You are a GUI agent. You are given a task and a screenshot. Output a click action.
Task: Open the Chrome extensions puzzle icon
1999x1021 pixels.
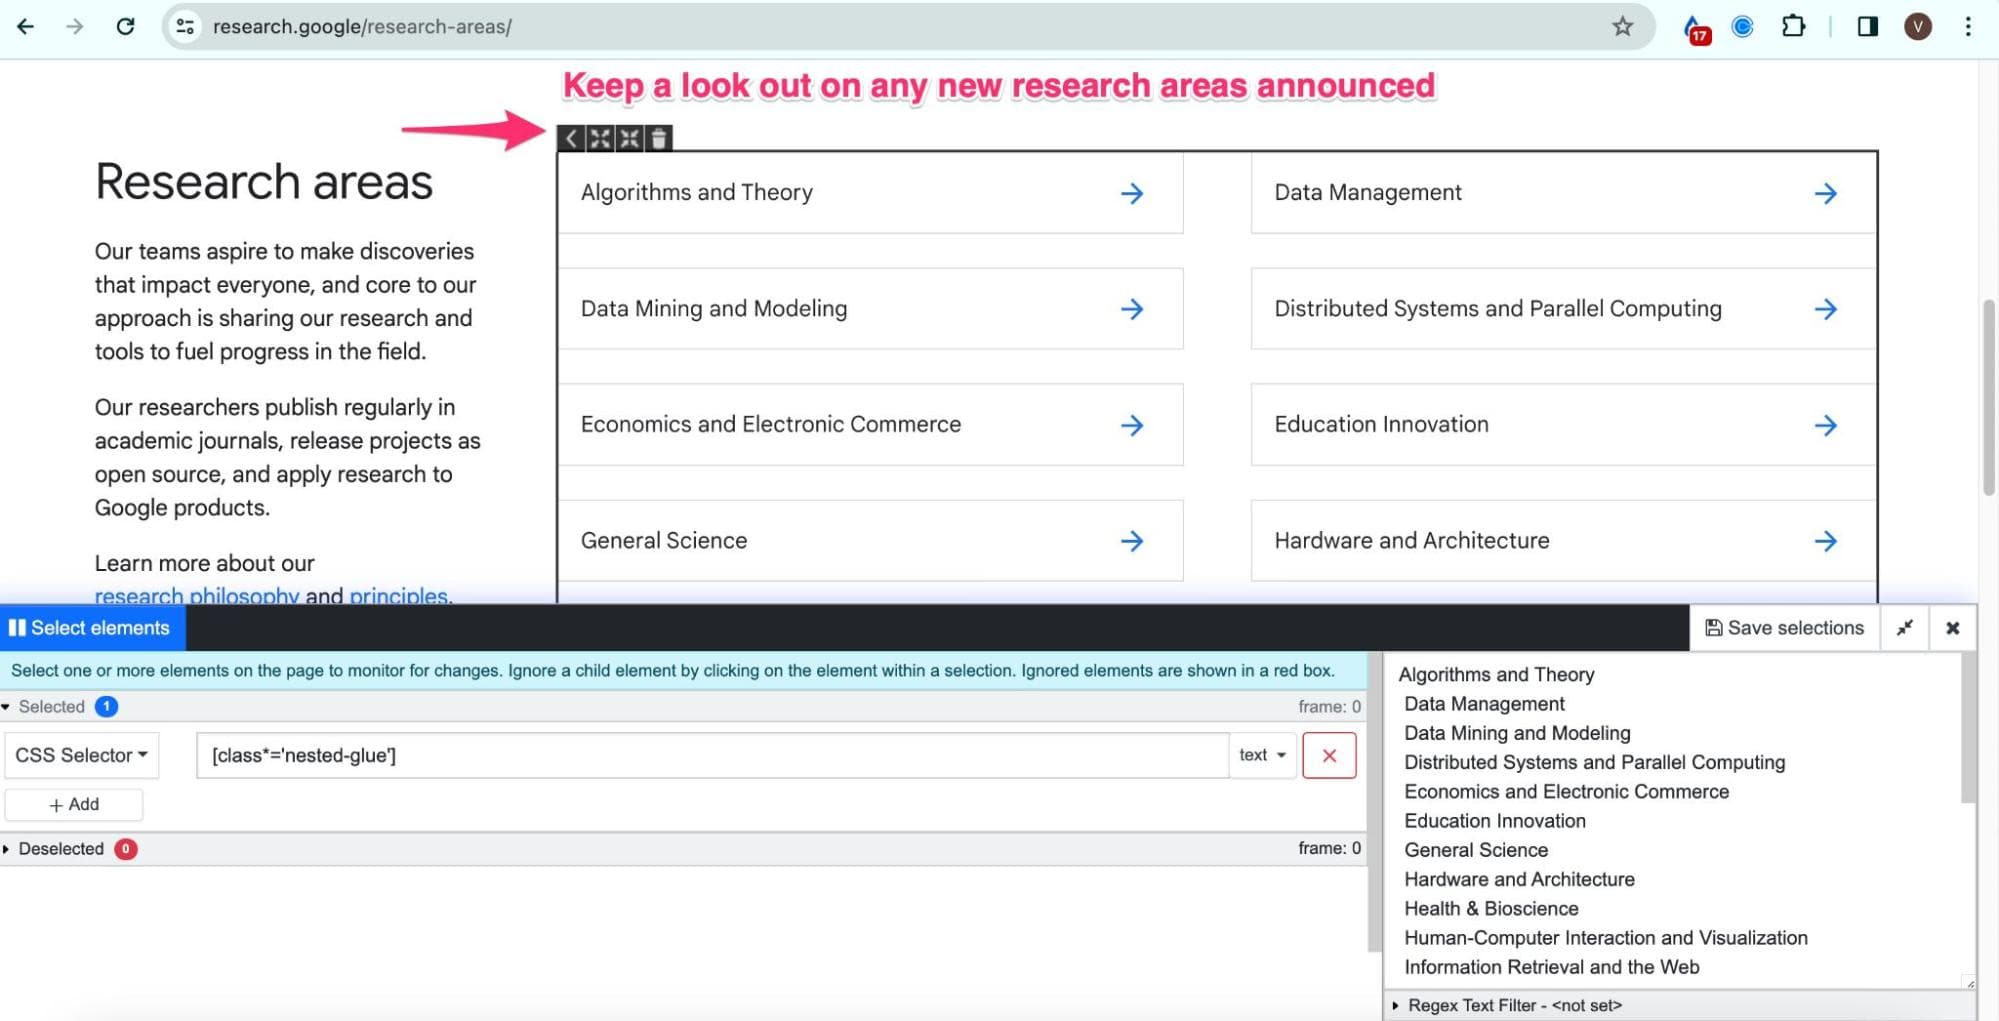coord(1793,26)
